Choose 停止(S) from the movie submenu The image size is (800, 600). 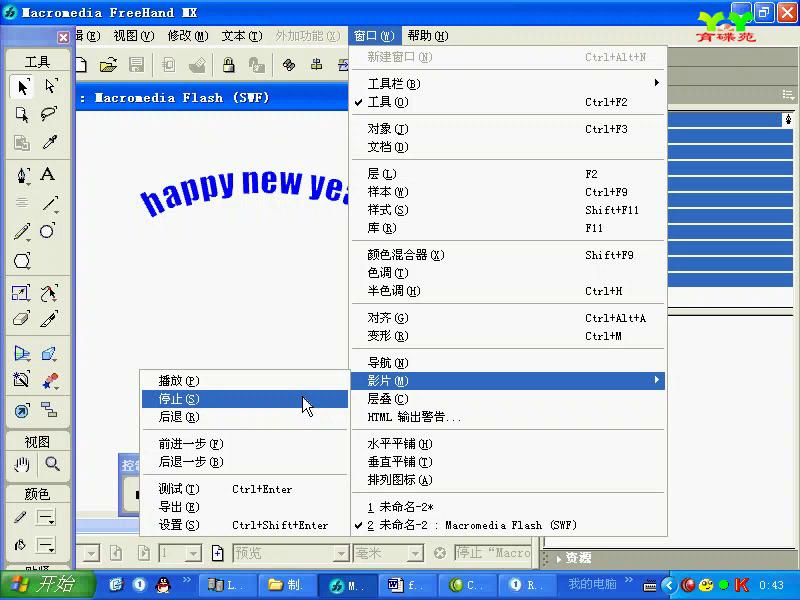point(245,399)
